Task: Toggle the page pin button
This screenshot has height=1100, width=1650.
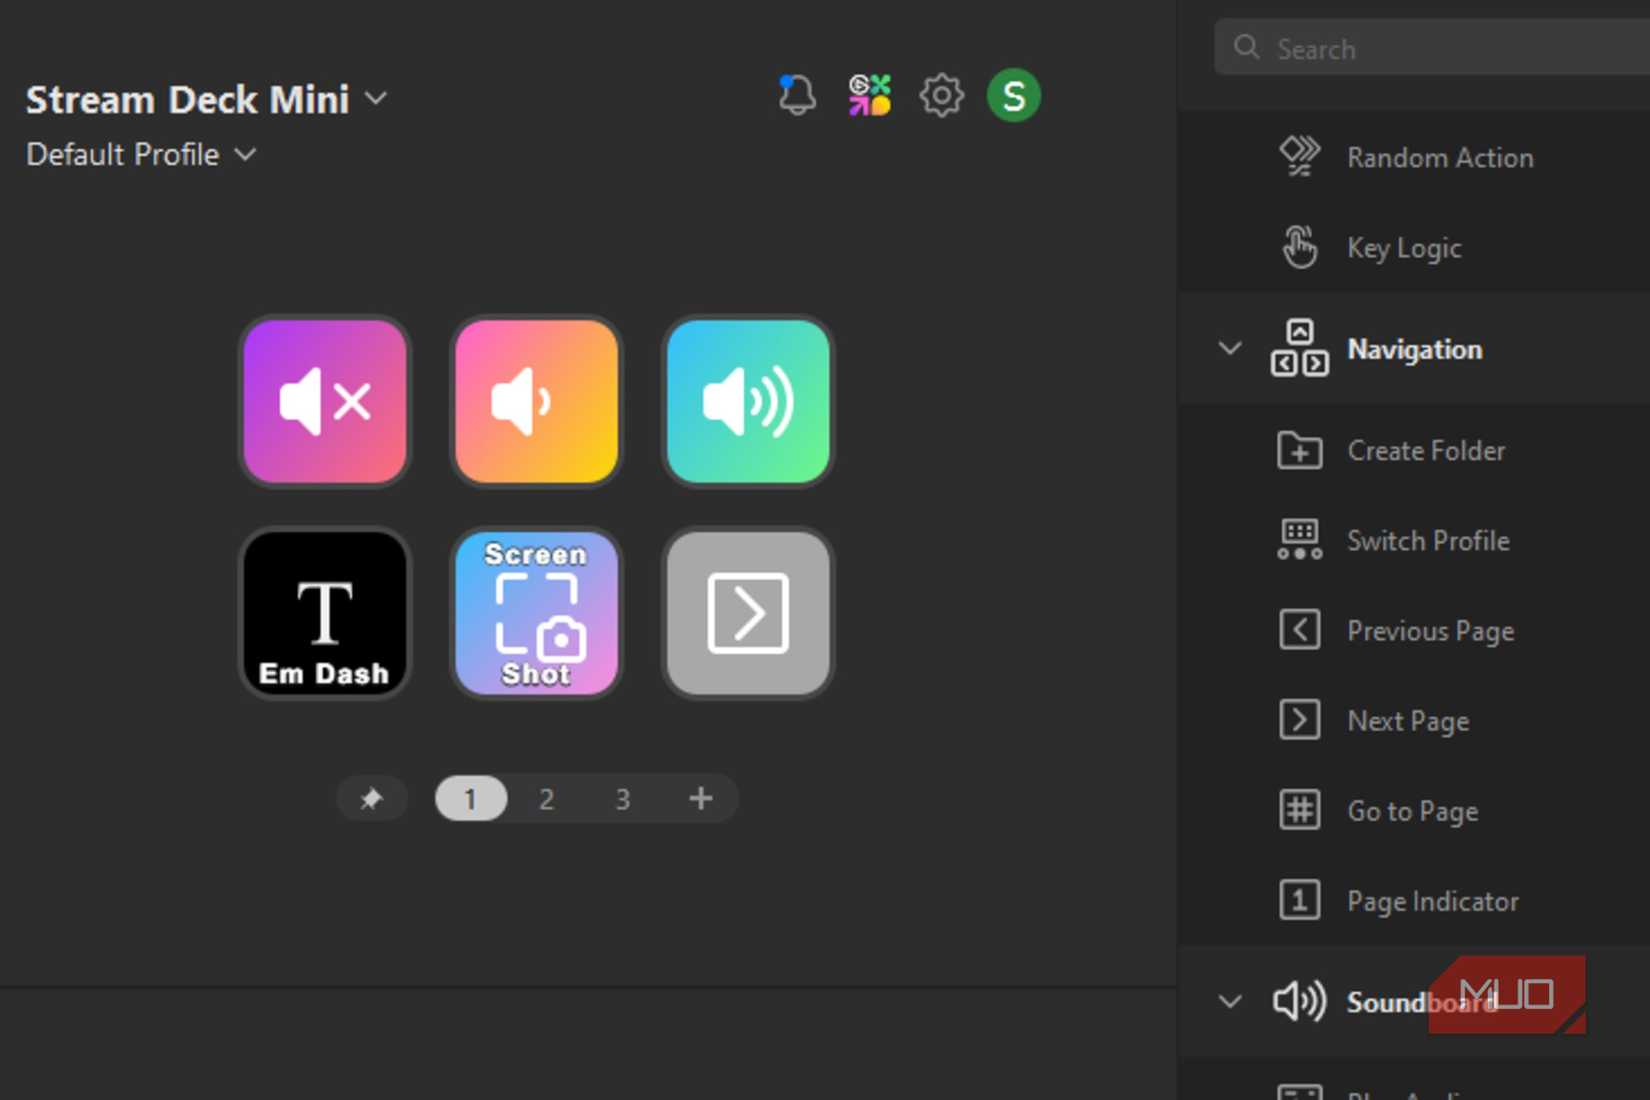Action: [372, 799]
